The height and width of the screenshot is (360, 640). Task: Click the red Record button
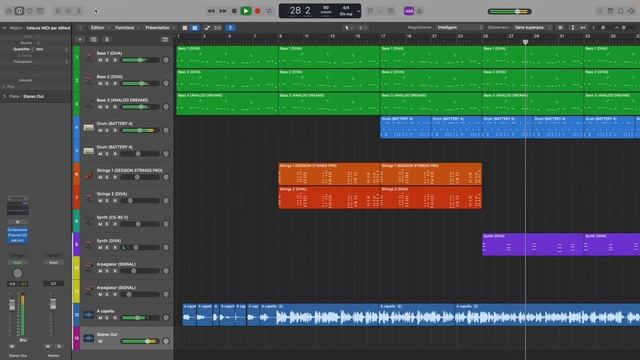click(x=258, y=11)
